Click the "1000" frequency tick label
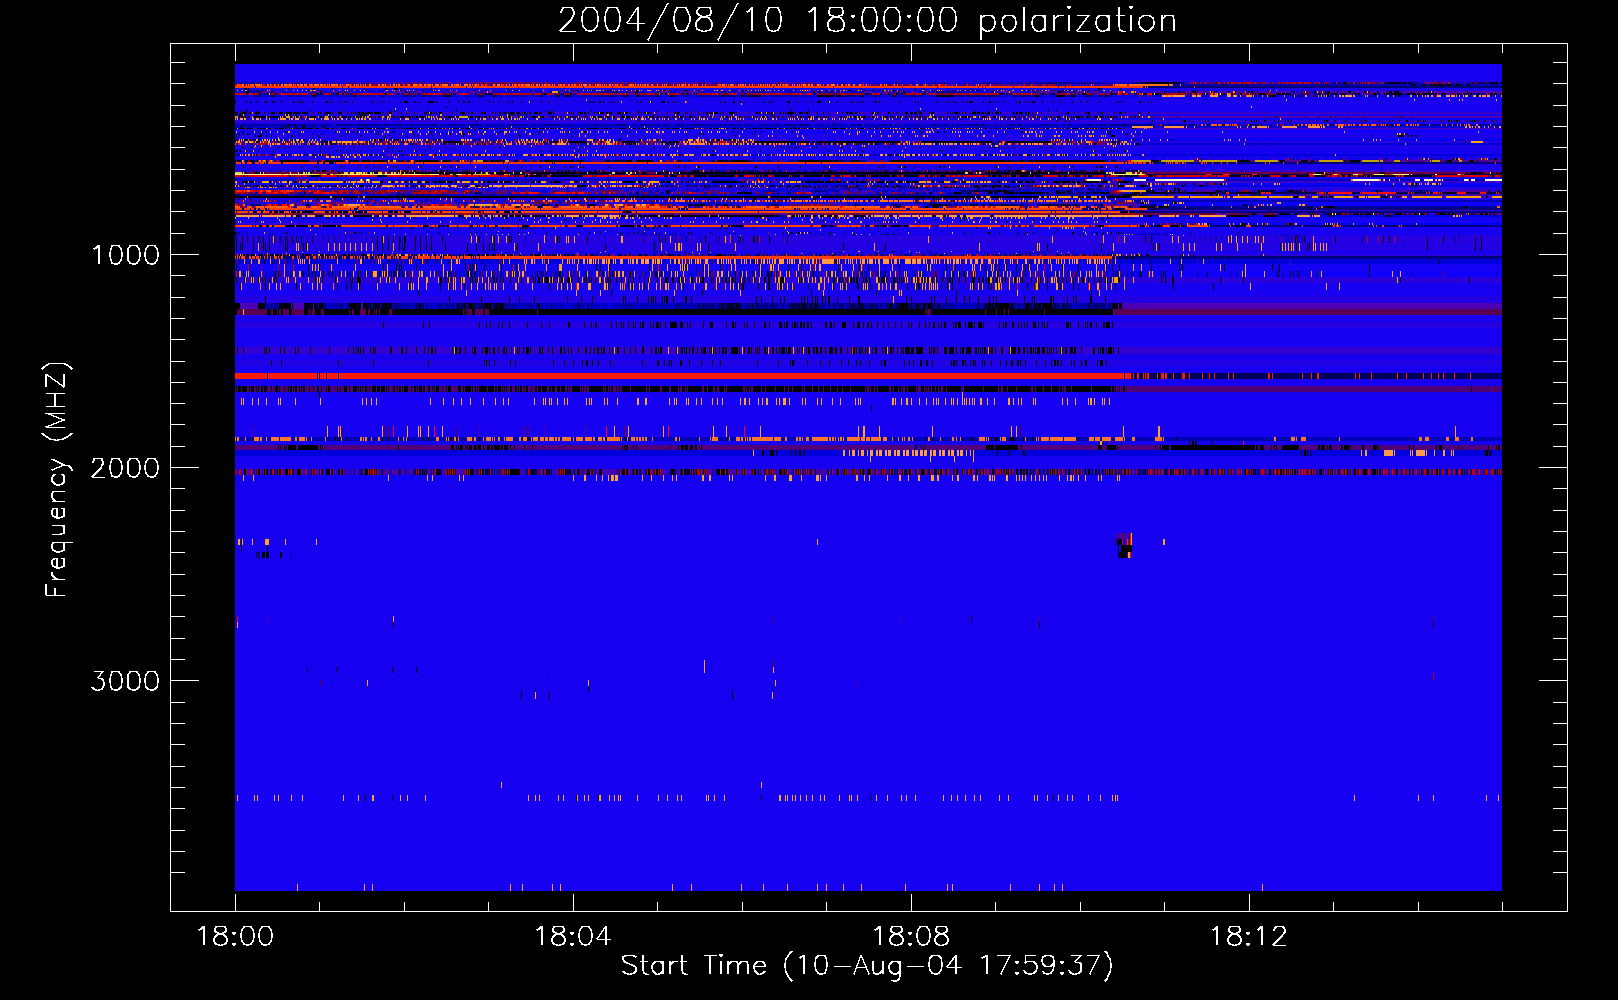 (125, 255)
